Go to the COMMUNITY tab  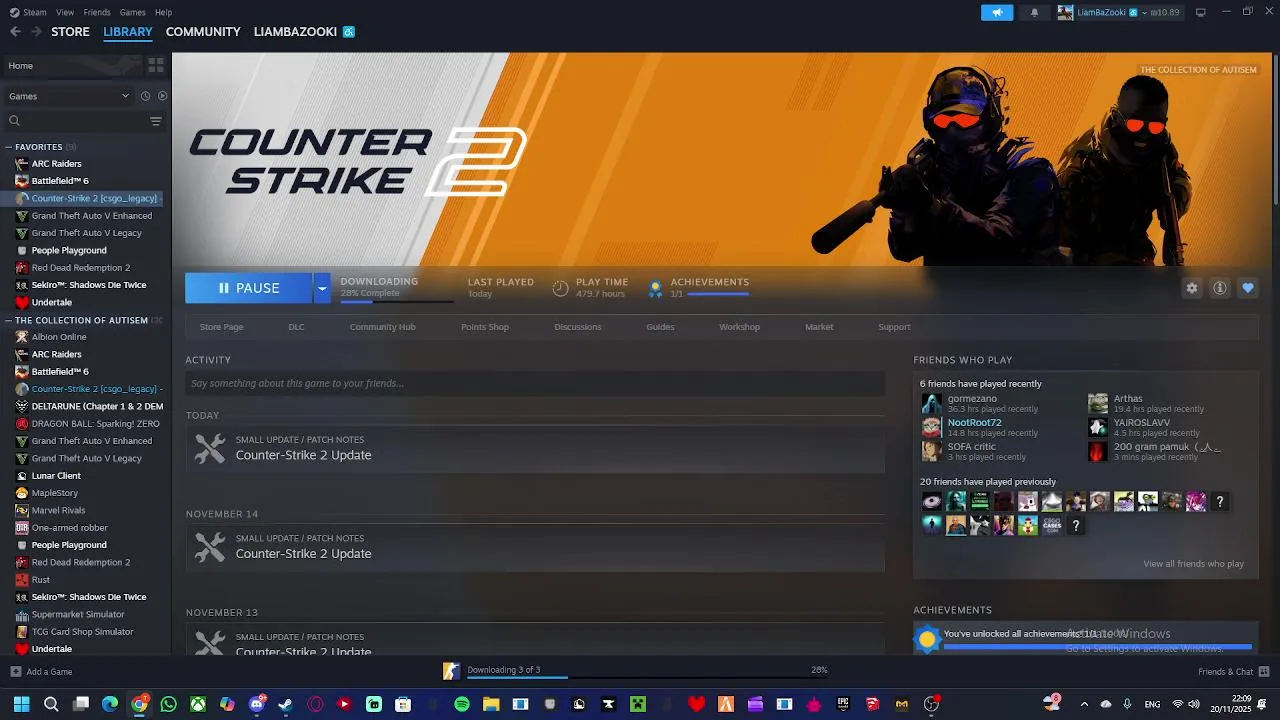pyautogui.click(x=203, y=32)
